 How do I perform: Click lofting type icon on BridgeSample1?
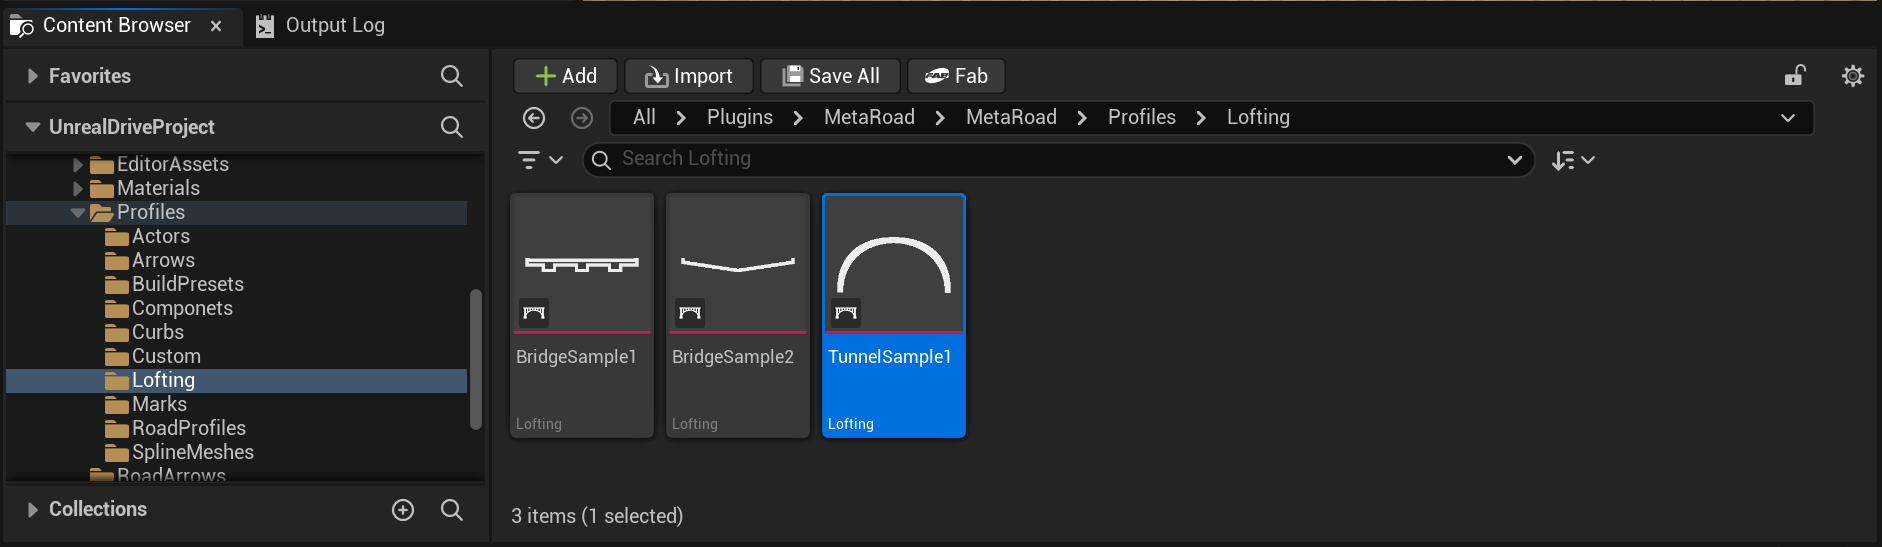534,312
